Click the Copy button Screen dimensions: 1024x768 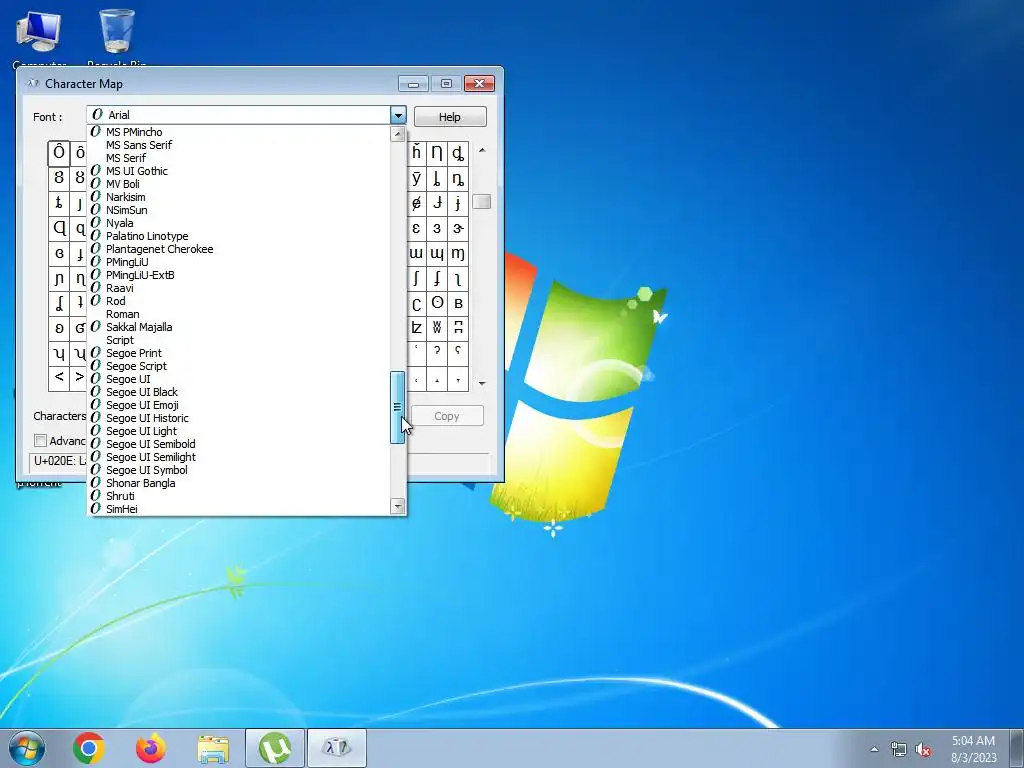pyautogui.click(x=447, y=416)
